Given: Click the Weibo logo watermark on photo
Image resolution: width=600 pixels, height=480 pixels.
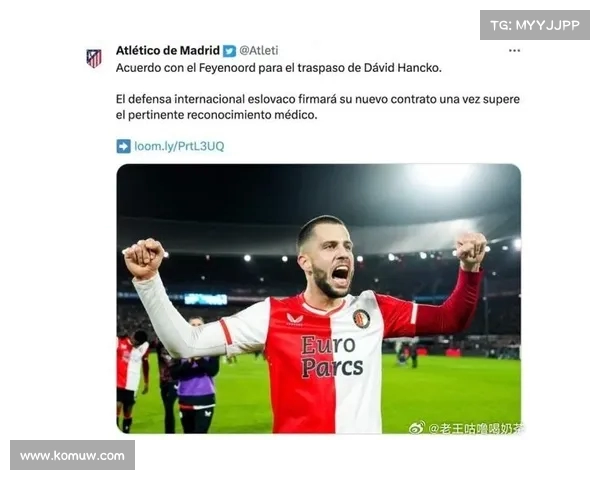Looking at the screenshot, I should pos(416,428).
